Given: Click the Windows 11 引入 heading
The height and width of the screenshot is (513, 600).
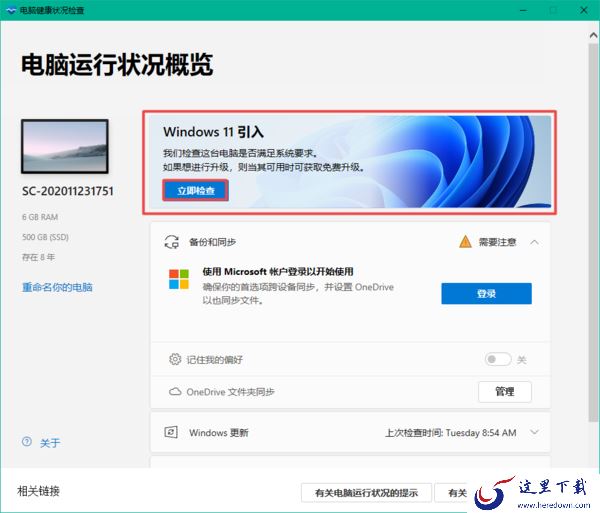Looking at the screenshot, I should tap(214, 132).
